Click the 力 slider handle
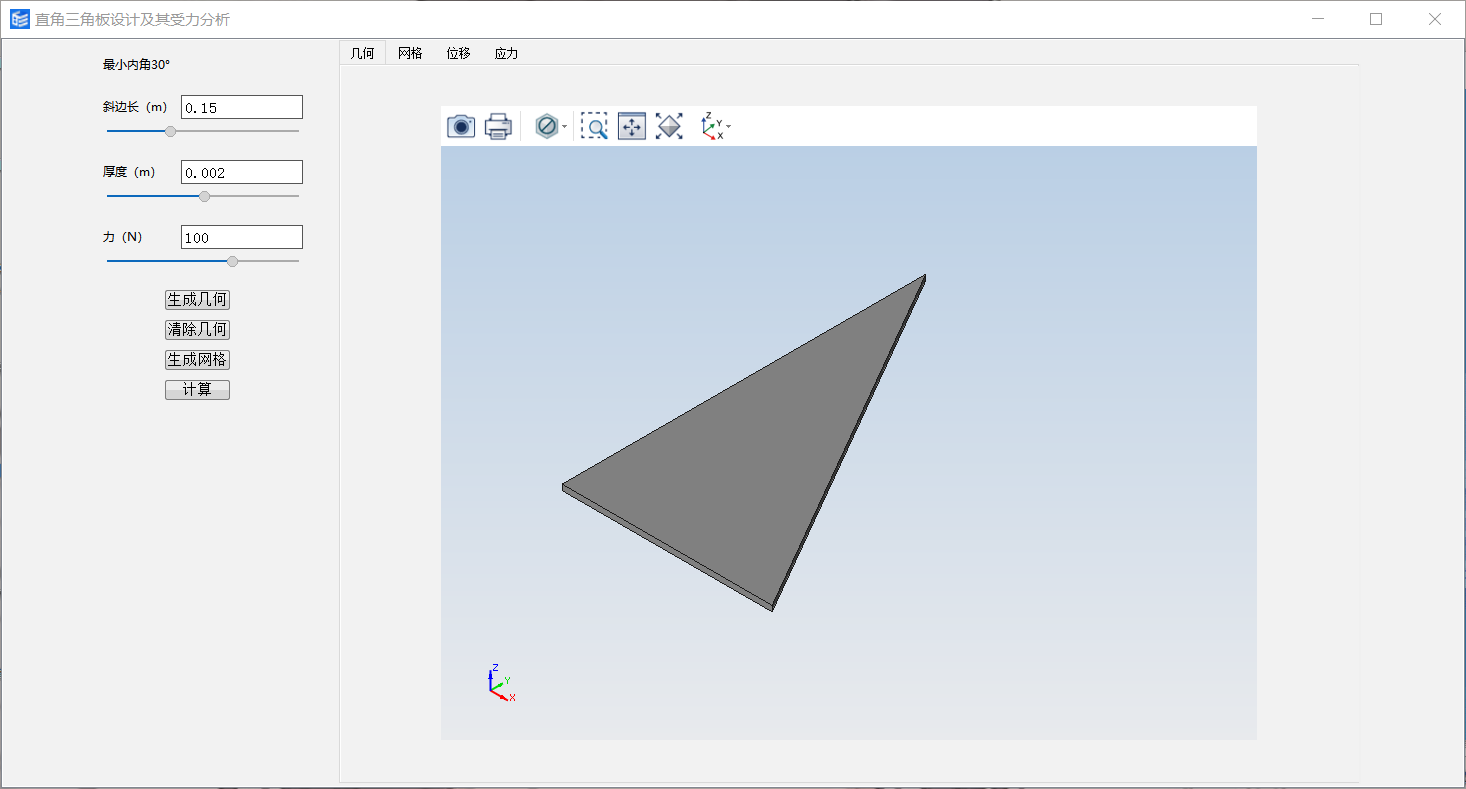 233,261
